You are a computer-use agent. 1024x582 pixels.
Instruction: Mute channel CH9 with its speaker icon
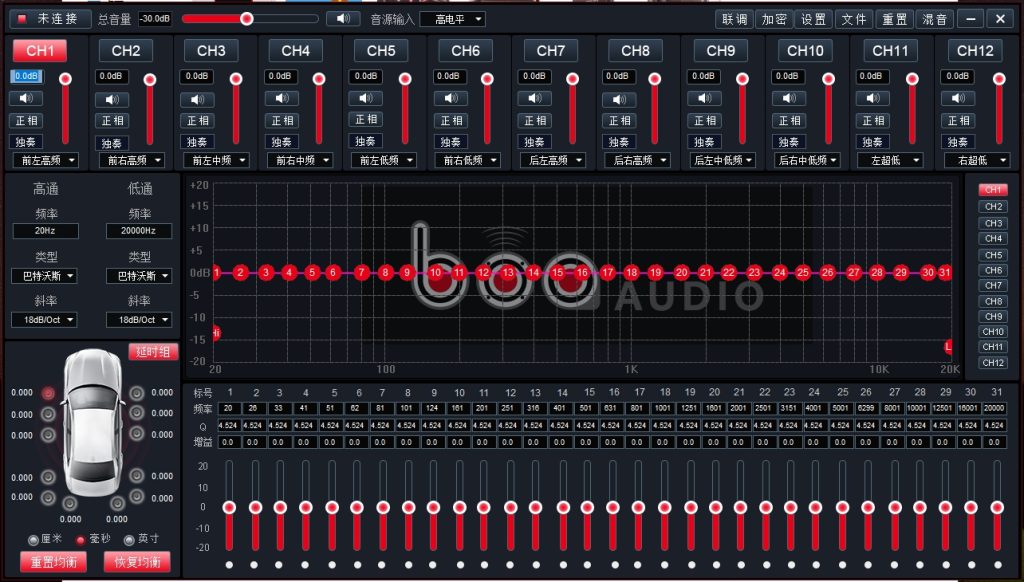(x=704, y=99)
